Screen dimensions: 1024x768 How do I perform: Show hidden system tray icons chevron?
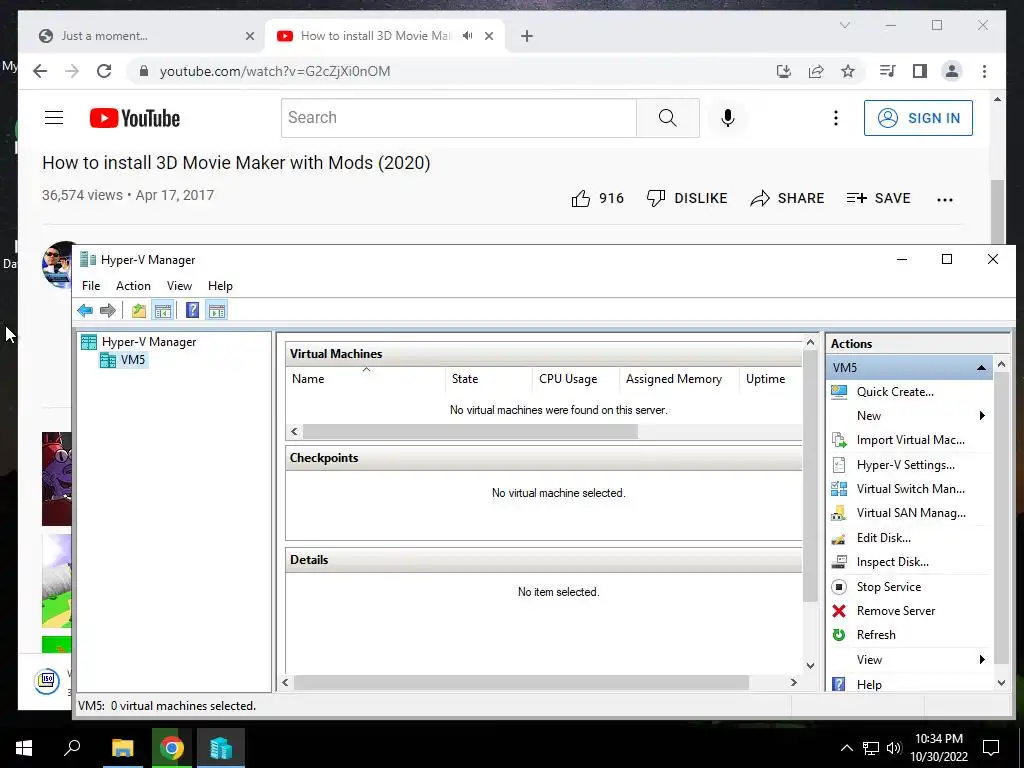[846, 748]
